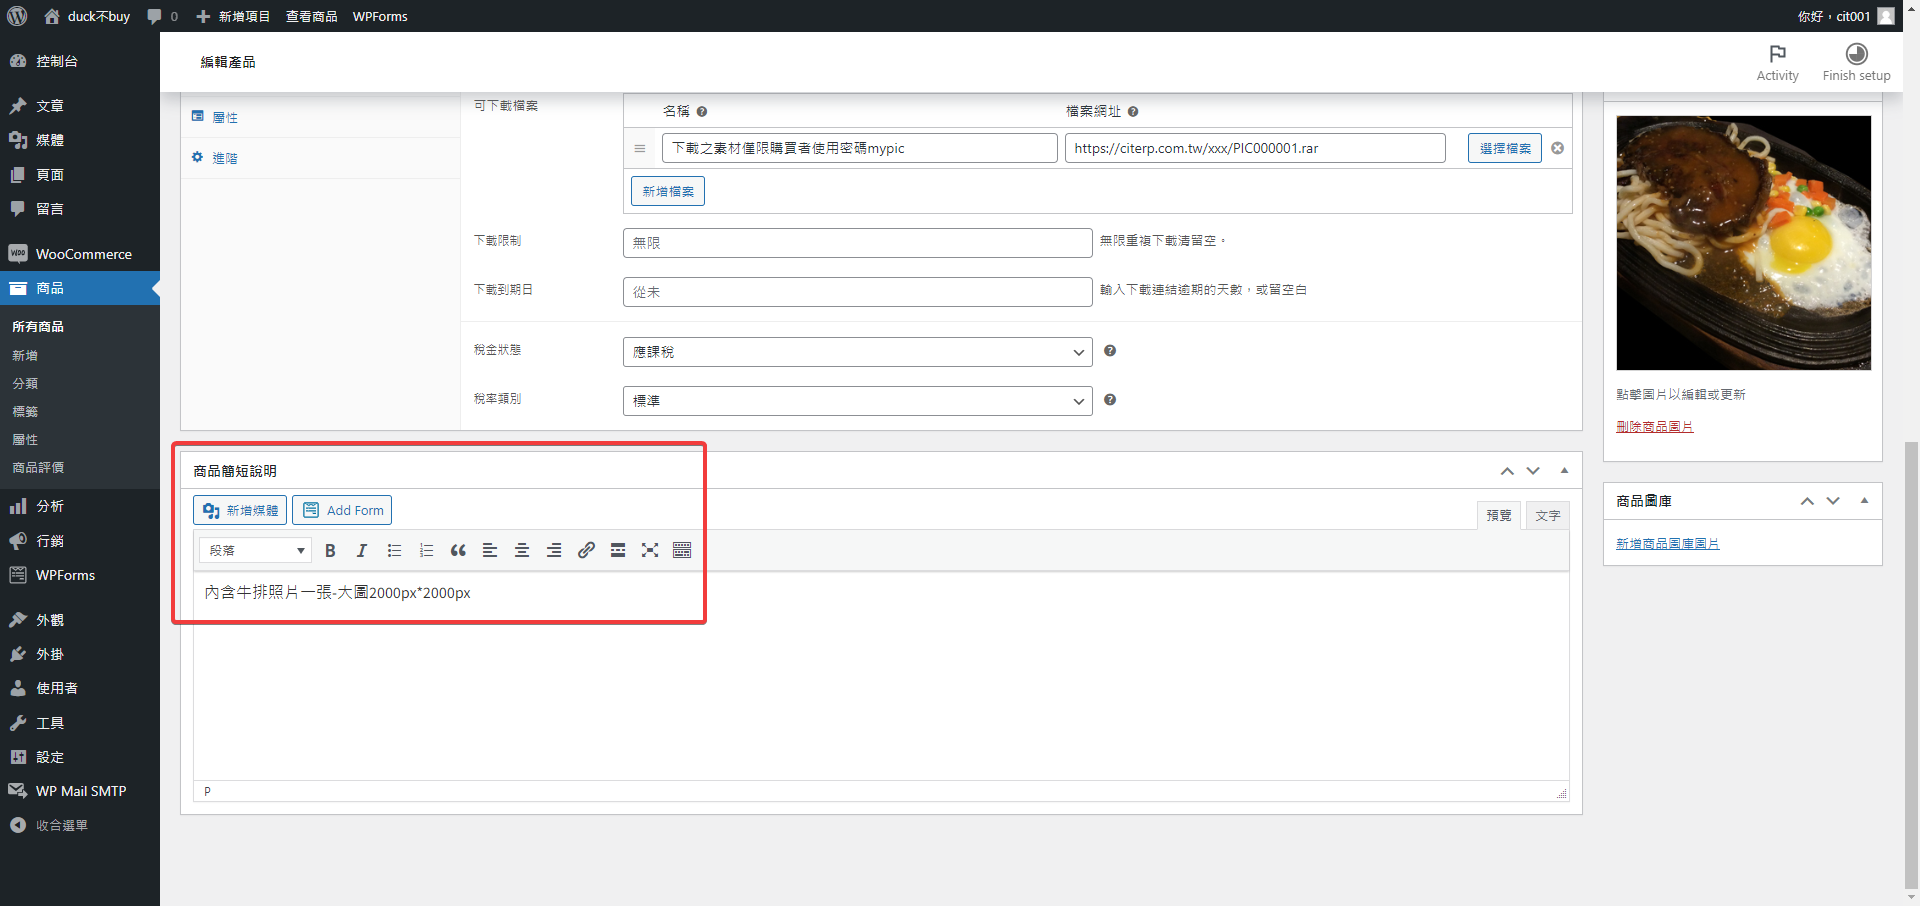Open the Activity panel
The width and height of the screenshot is (1920, 906).
coord(1777,62)
